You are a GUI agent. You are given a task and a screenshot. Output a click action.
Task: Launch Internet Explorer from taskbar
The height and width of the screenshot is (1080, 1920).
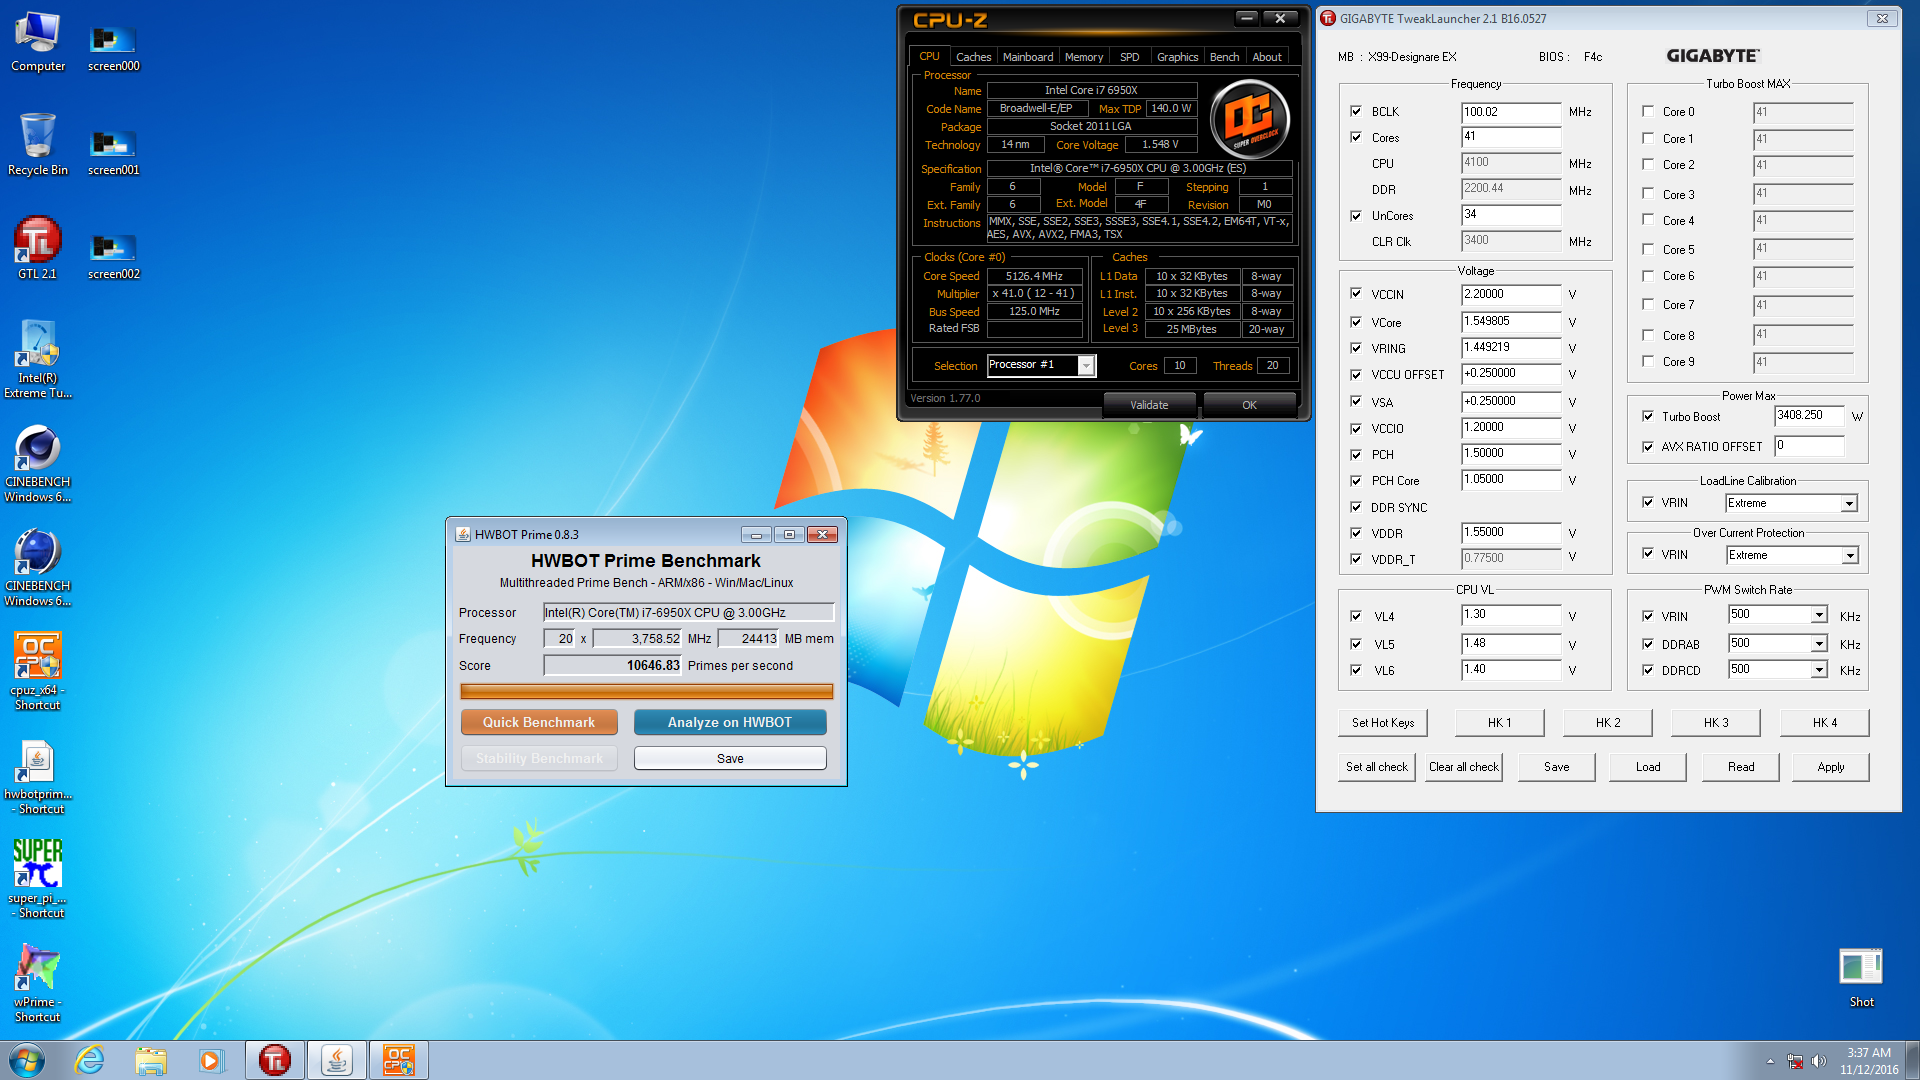[x=90, y=1060]
